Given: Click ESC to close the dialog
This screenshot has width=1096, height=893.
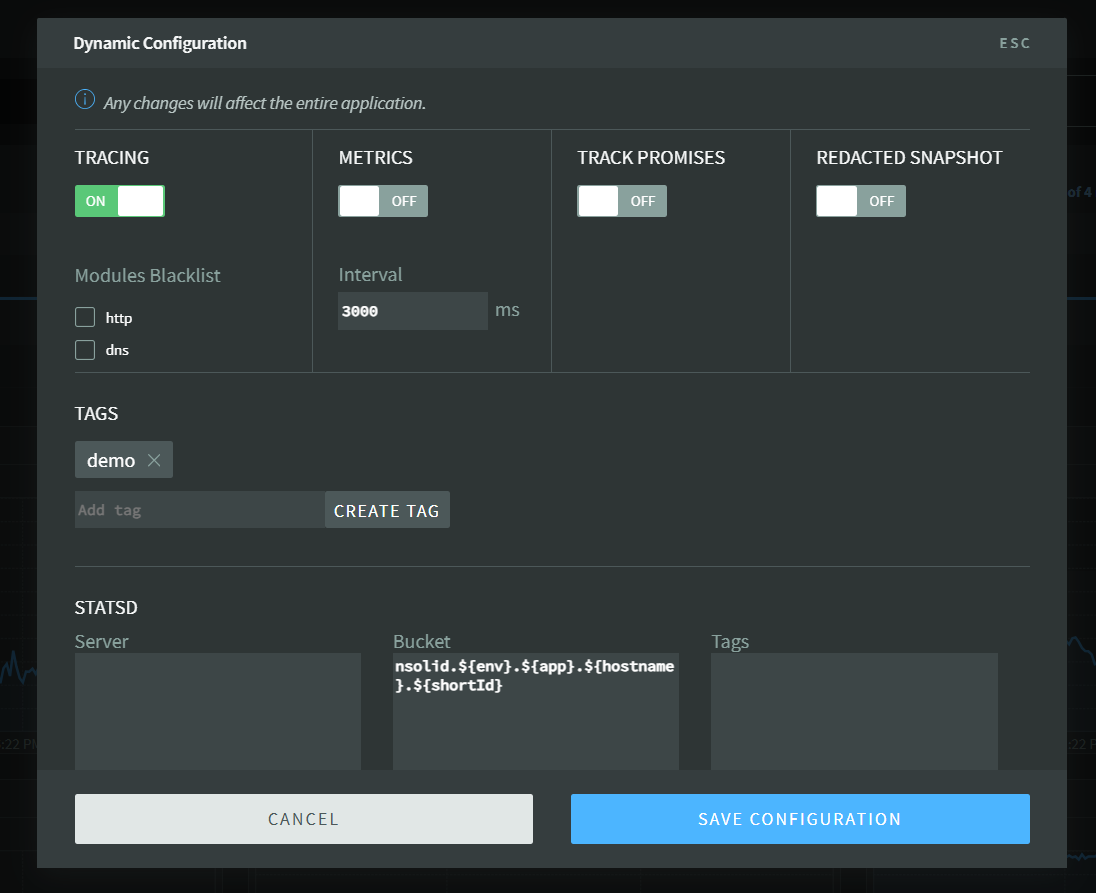Looking at the screenshot, I should (x=1014, y=43).
